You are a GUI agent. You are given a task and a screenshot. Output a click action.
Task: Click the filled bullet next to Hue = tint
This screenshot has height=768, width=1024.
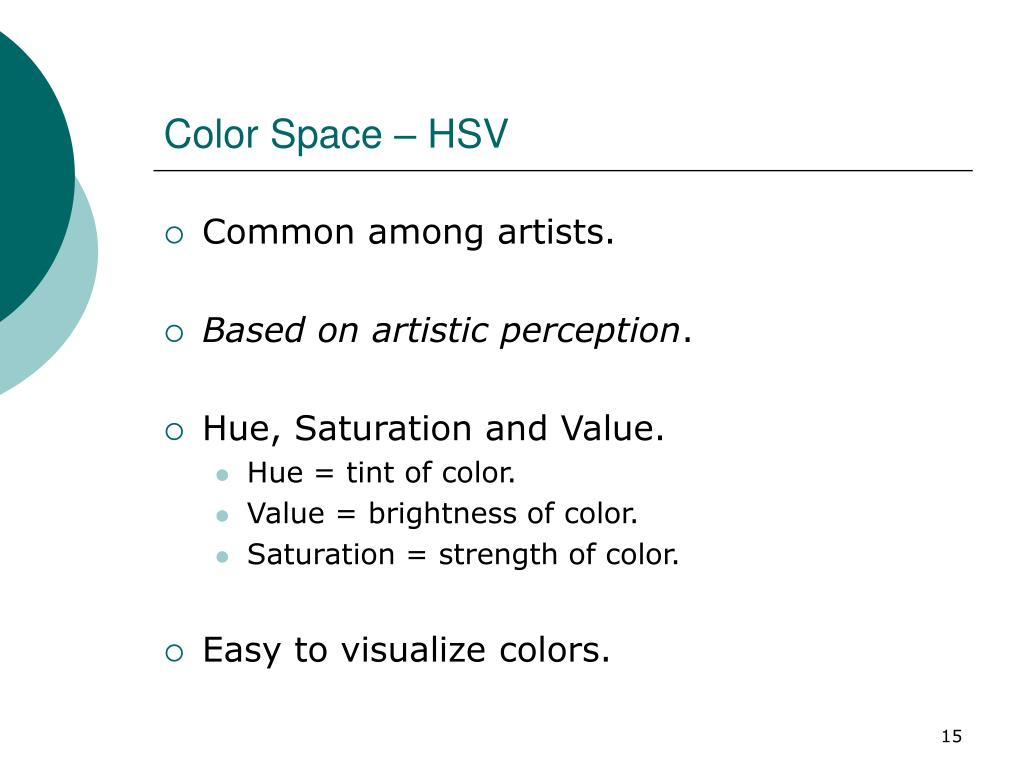222,475
